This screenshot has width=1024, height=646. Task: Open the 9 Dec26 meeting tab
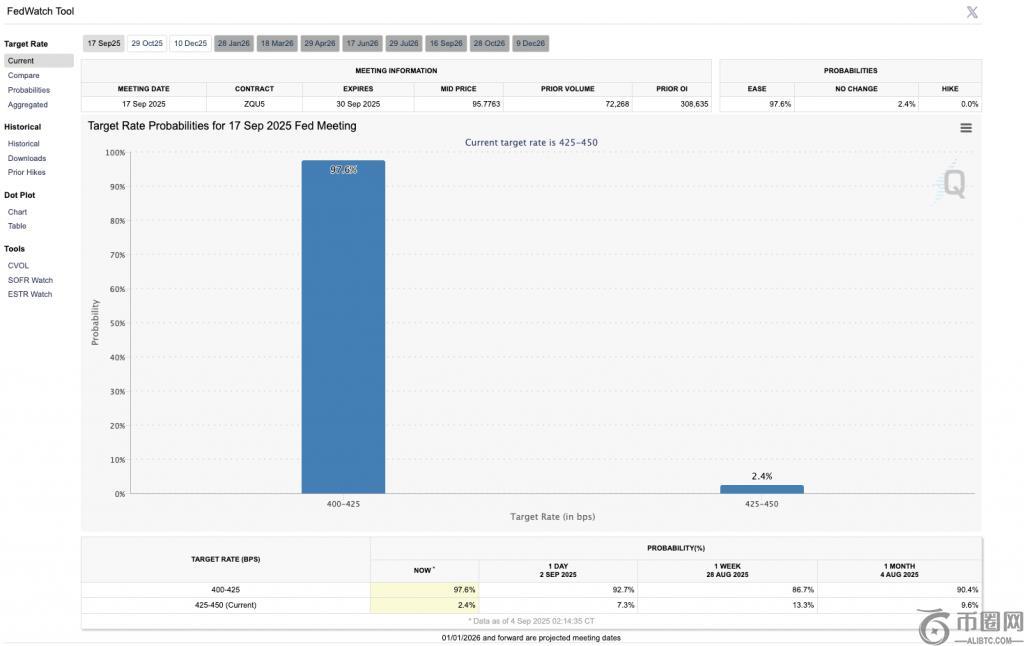point(531,43)
